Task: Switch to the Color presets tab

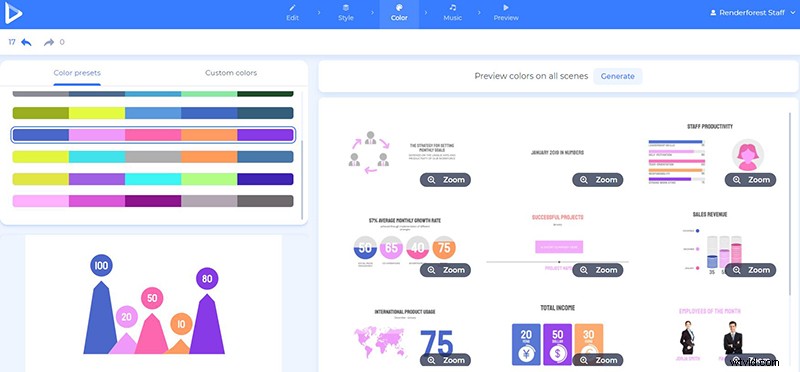Action: pos(77,73)
